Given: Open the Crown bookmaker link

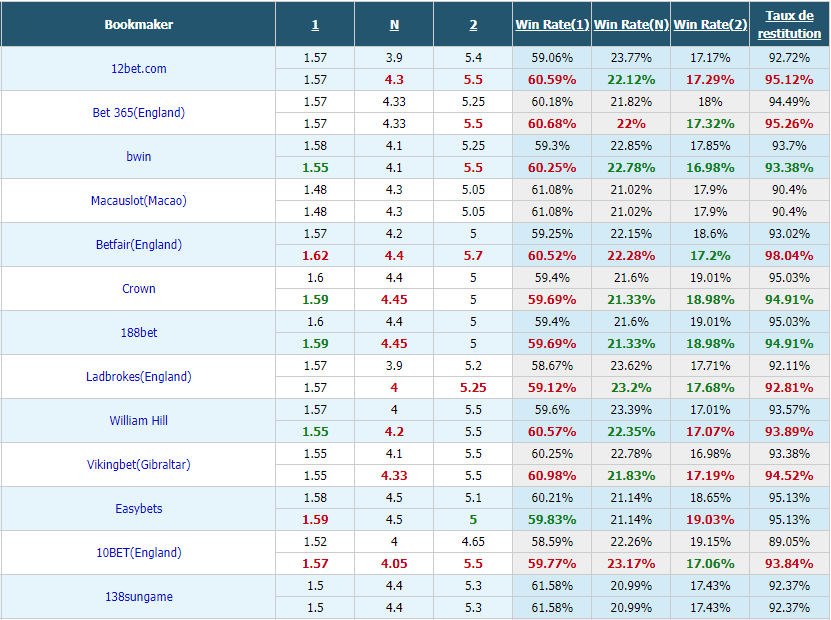Looking at the screenshot, I should click(138, 288).
